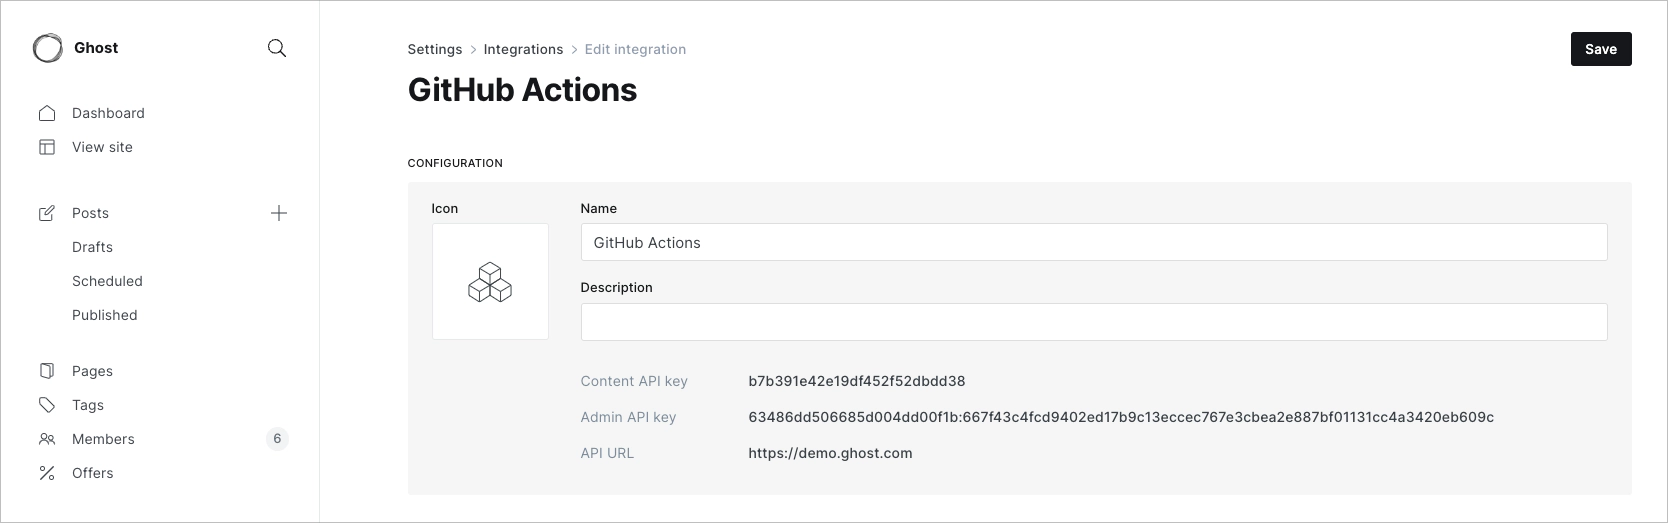Open the Published posts list

click(105, 315)
